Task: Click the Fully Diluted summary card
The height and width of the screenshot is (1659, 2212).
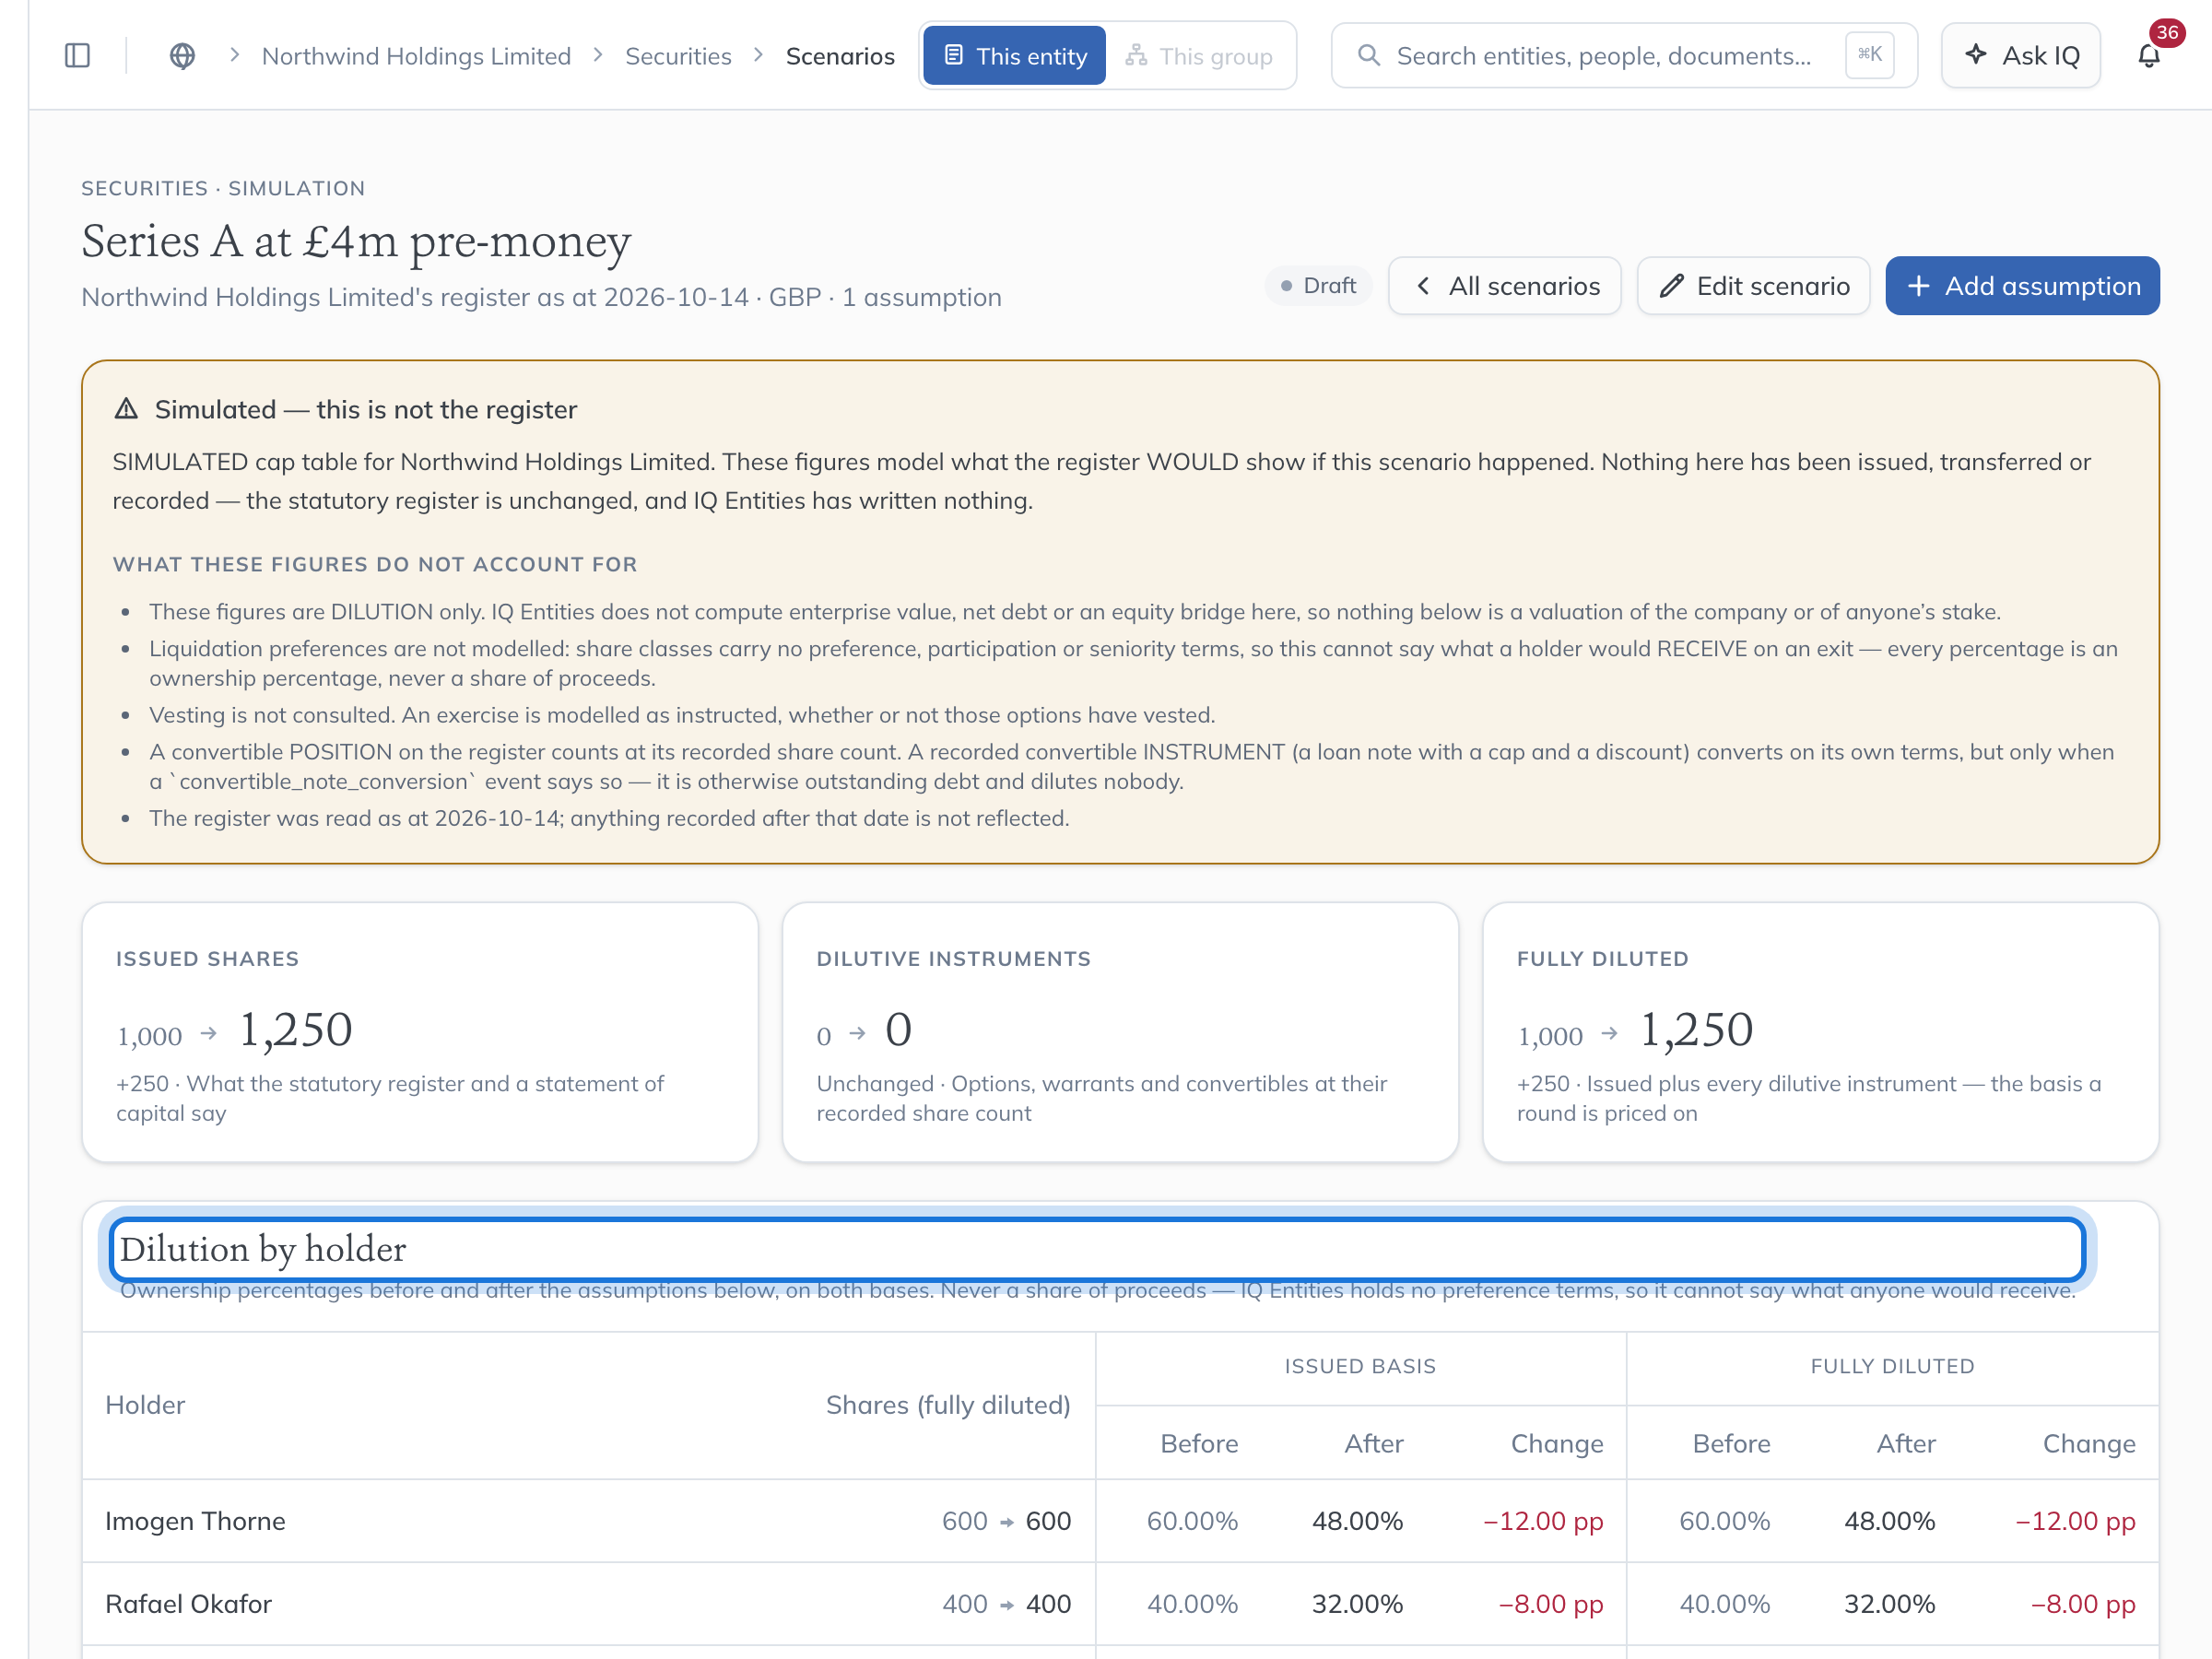Action: [1820, 1032]
